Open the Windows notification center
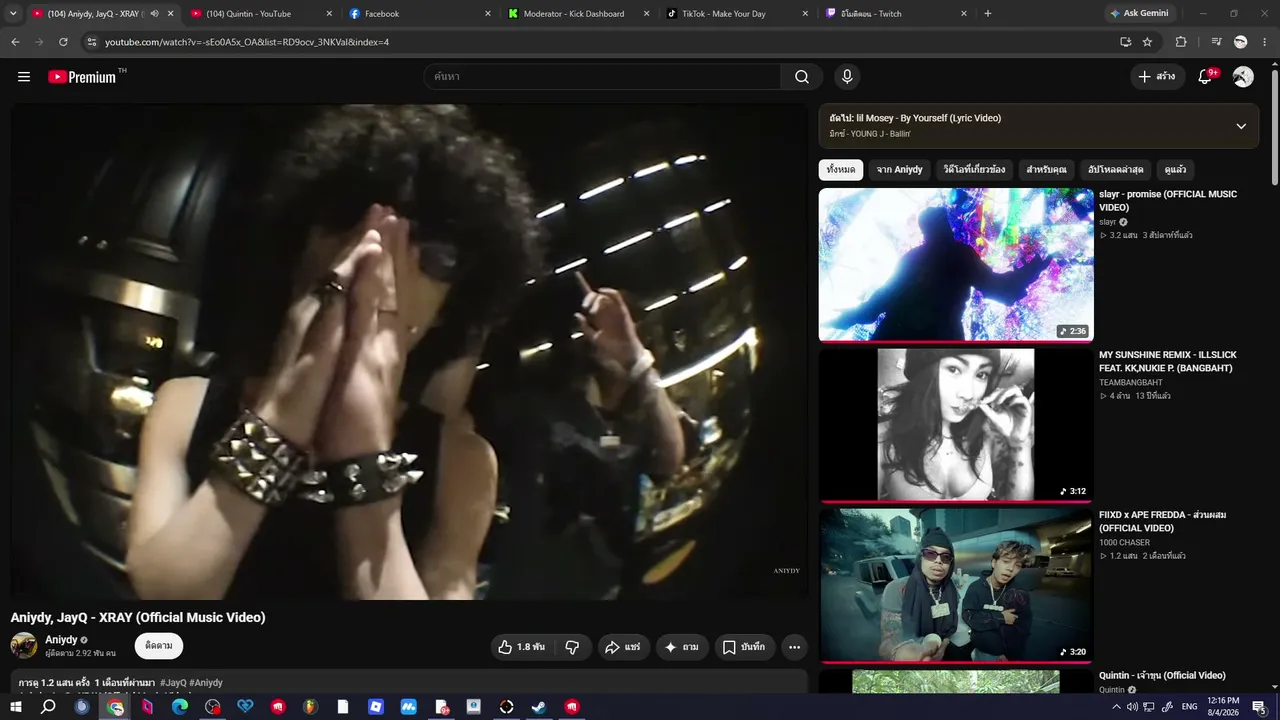The image size is (1280, 720). 1260,707
